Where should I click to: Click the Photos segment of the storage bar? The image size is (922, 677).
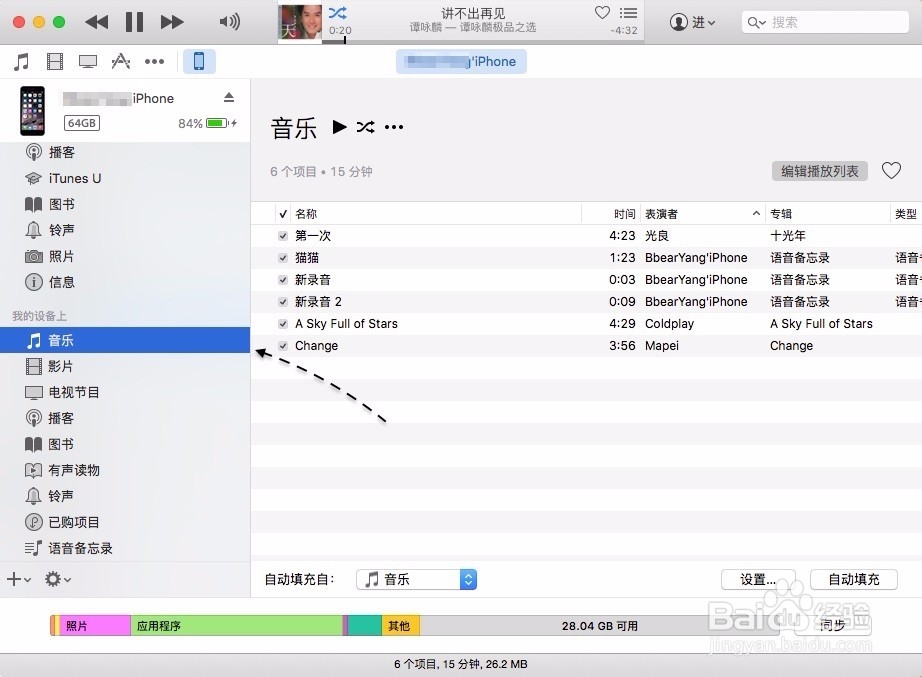pos(95,626)
